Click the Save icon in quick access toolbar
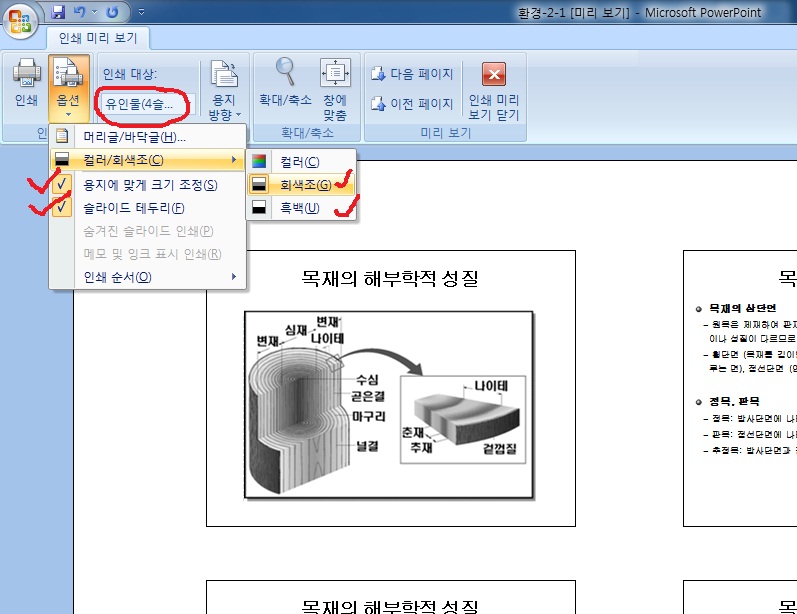The width and height of the screenshot is (797, 614). click(x=58, y=13)
